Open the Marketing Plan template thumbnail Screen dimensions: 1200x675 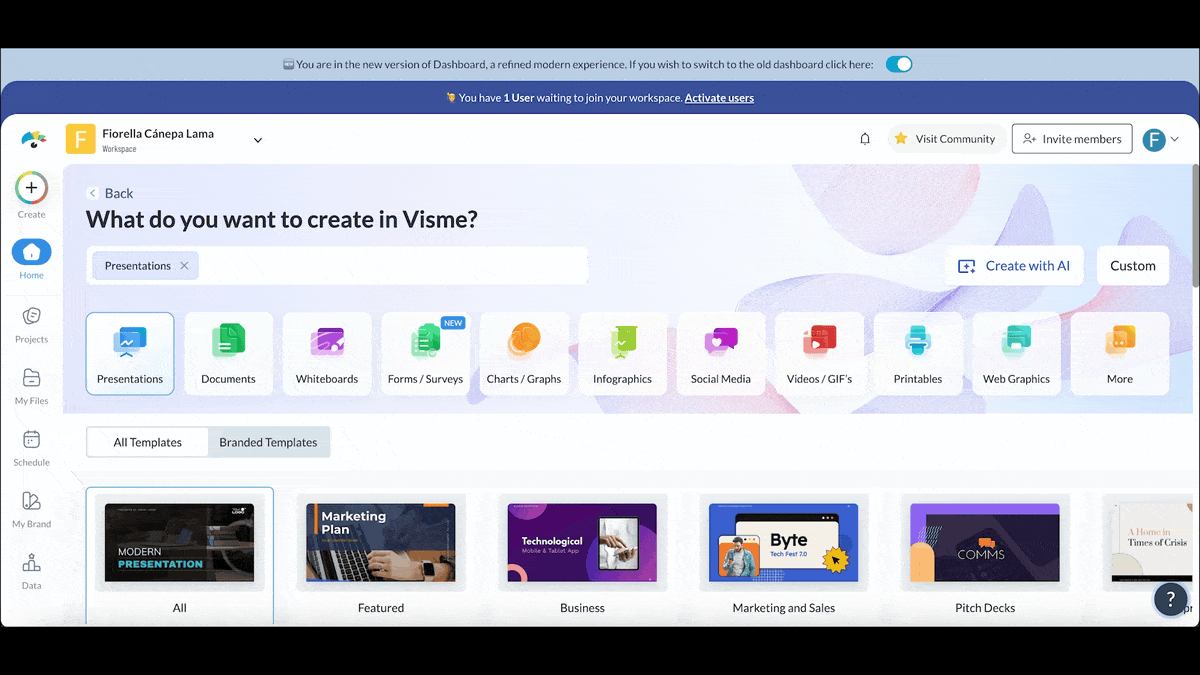(381, 543)
